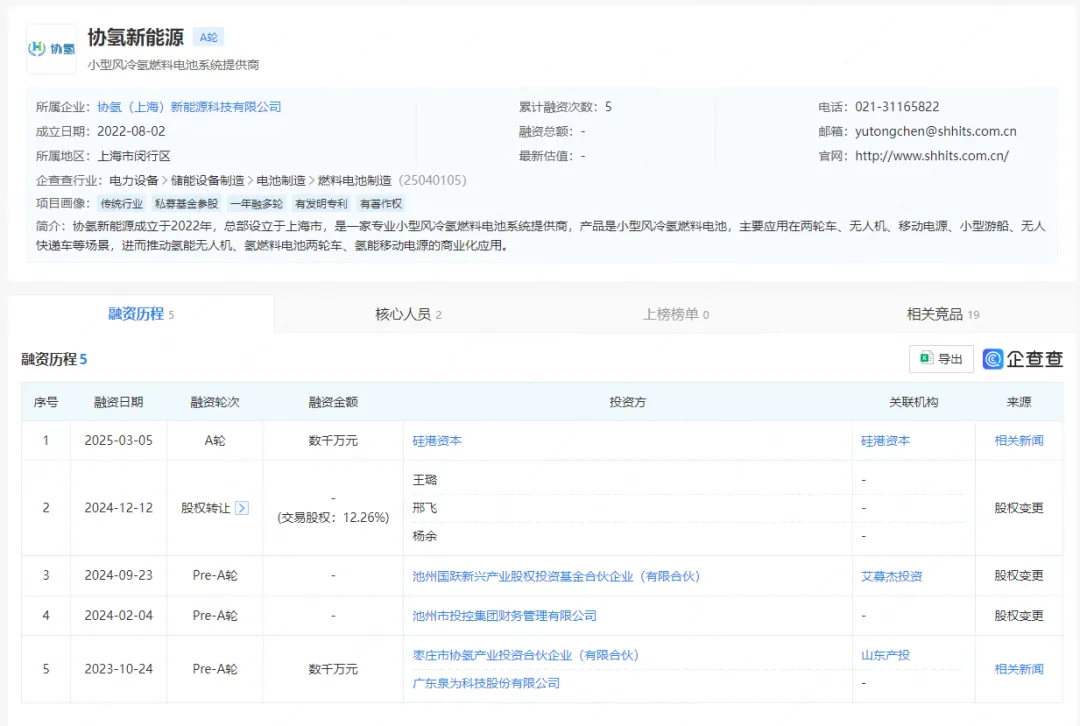The image size is (1080, 726).
Task: Expand the 股权转让 arrow icon
Action: pos(242,508)
